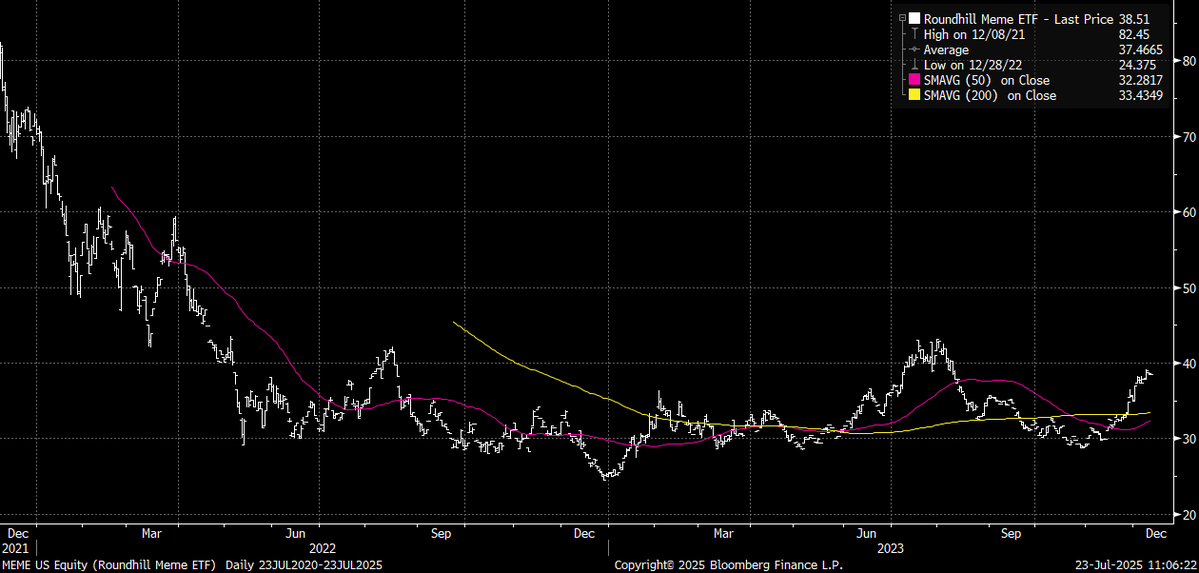Select 'SMAVG (50) on Close' legend label
The height and width of the screenshot is (573, 1199).
(986, 80)
